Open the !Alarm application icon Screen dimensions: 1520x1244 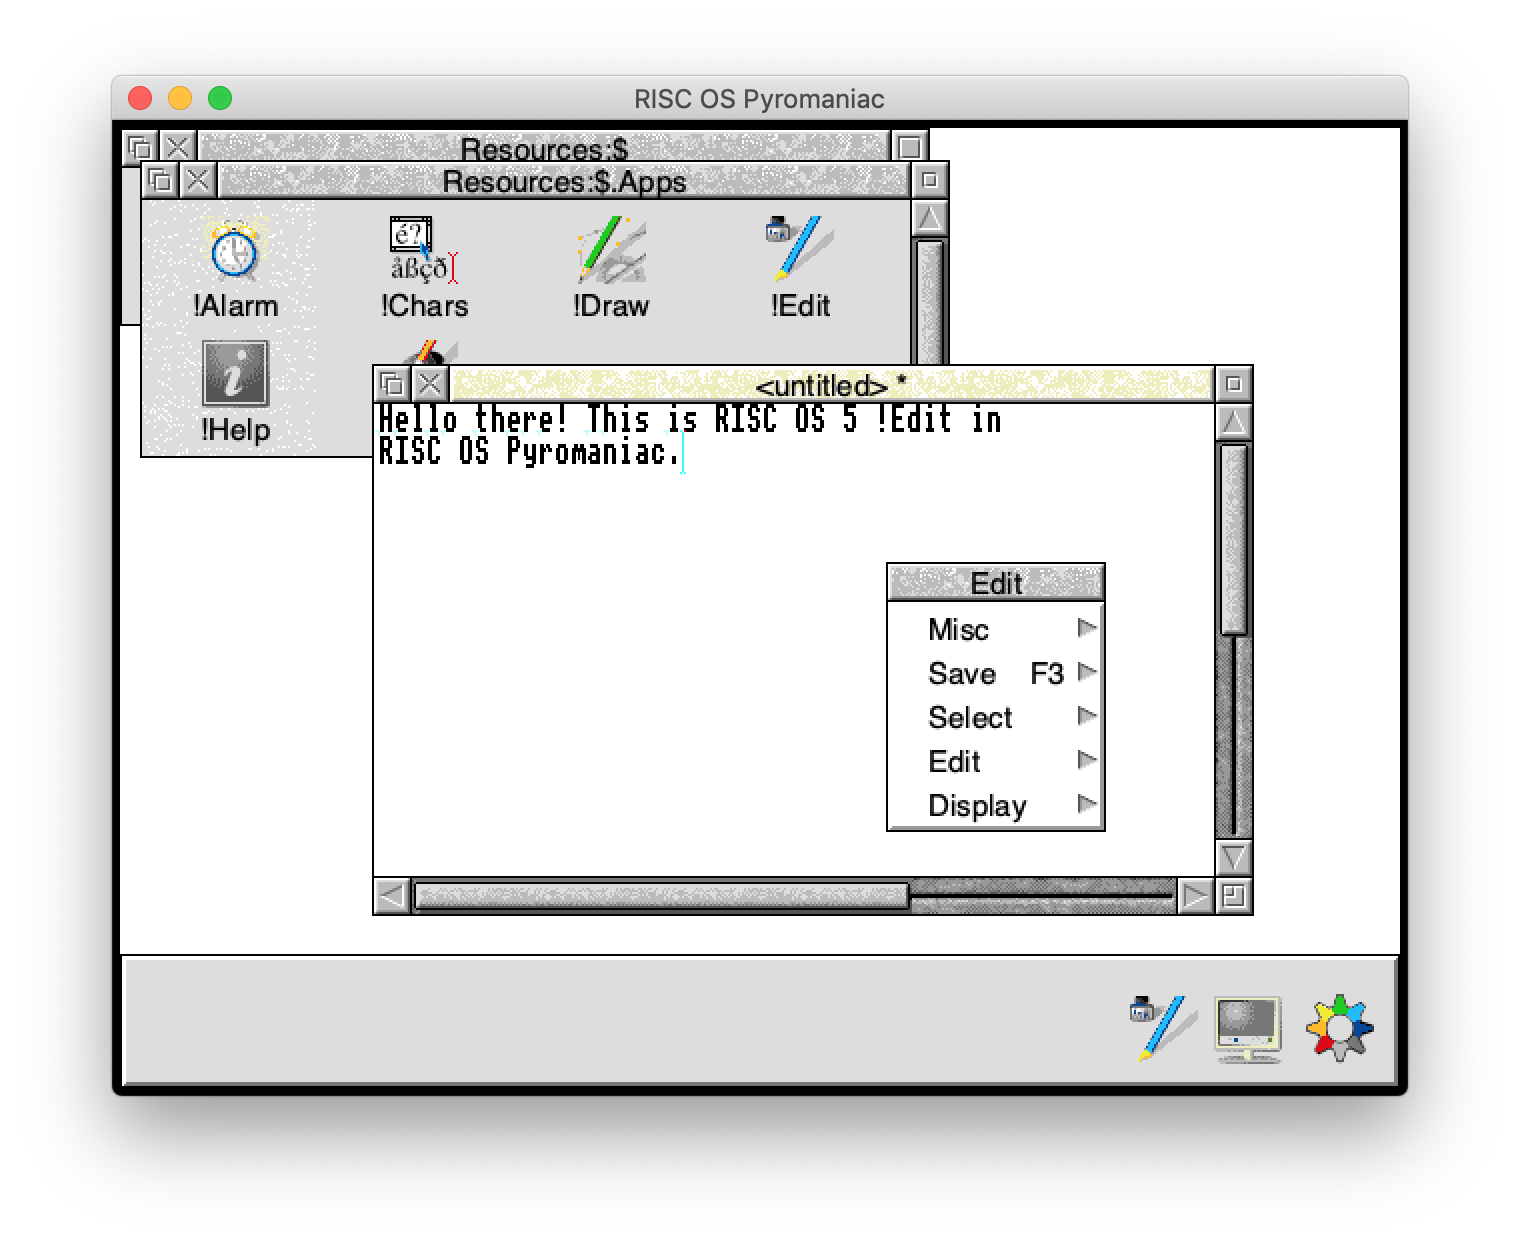click(x=235, y=252)
